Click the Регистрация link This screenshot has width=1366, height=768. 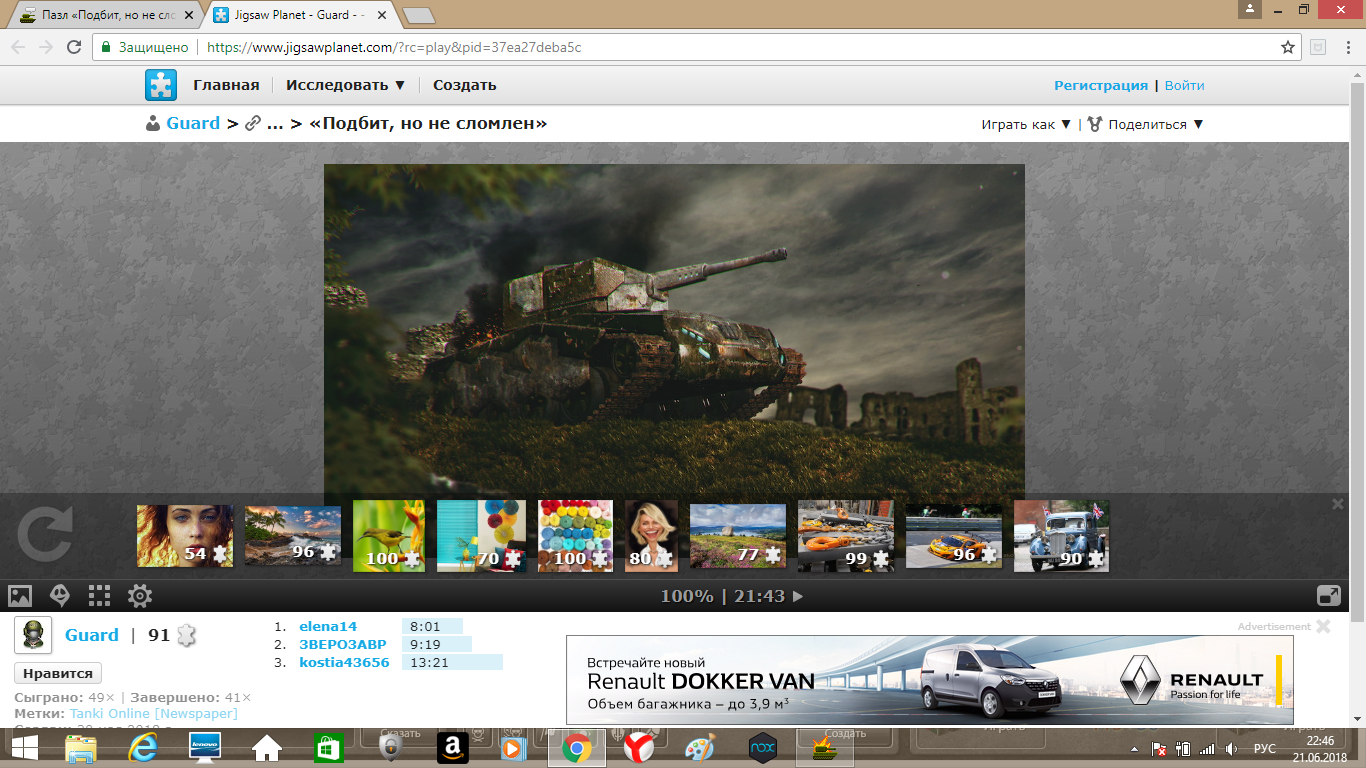pyautogui.click(x=1101, y=85)
